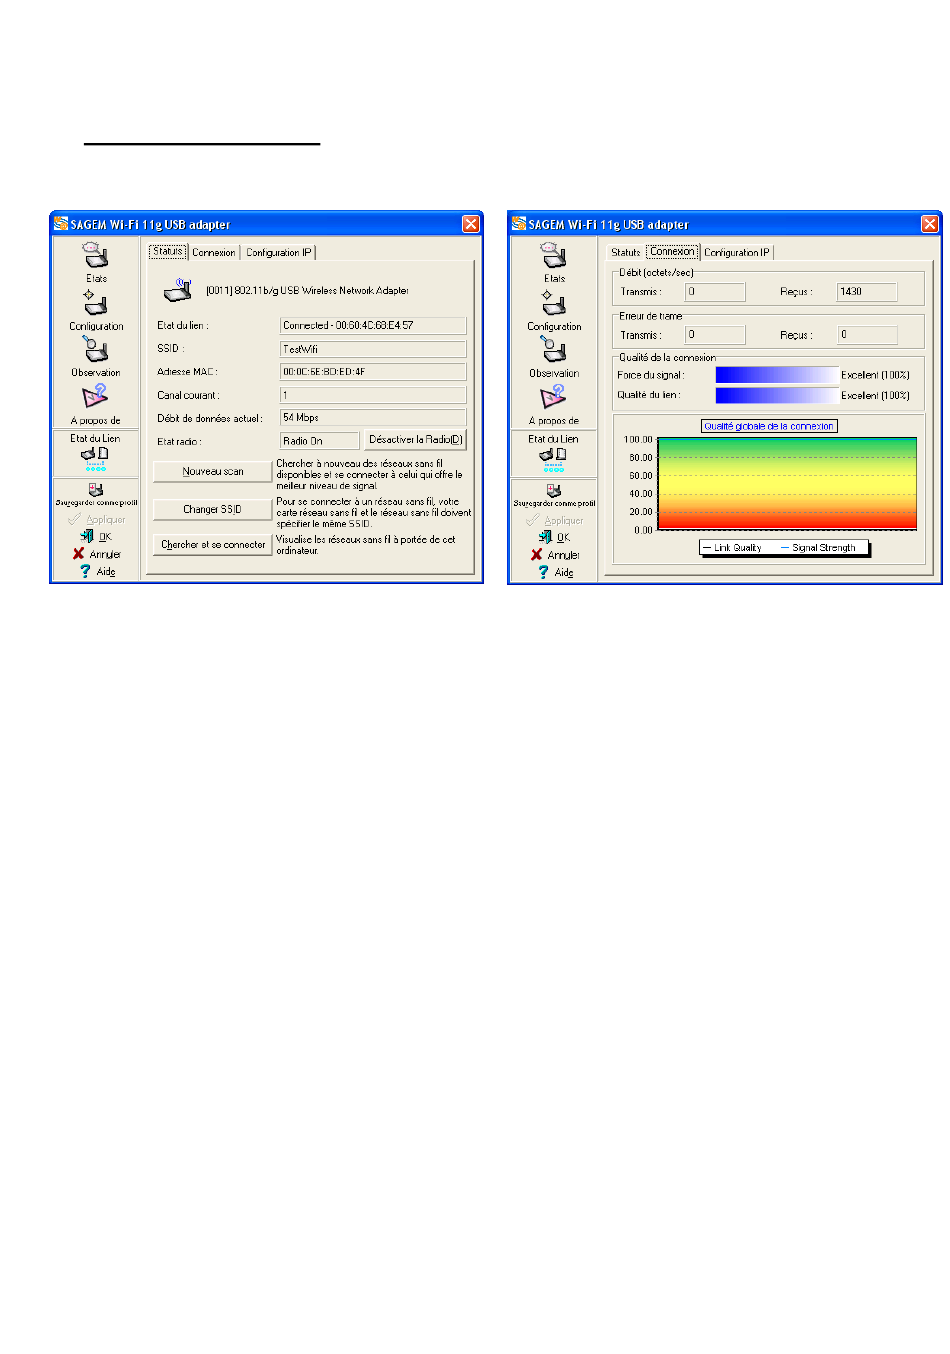Click the red-to-green connection quality graph
The width and height of the screenshot is (950, 1354).
787,483
